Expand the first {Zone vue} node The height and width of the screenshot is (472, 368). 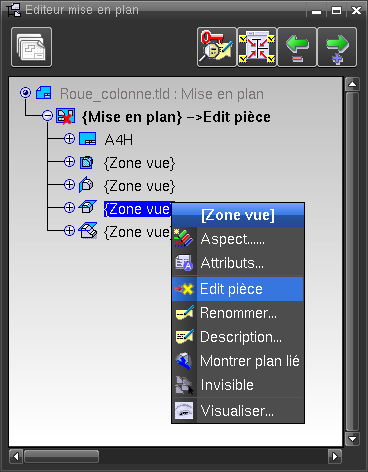click(x=69, y=162)
